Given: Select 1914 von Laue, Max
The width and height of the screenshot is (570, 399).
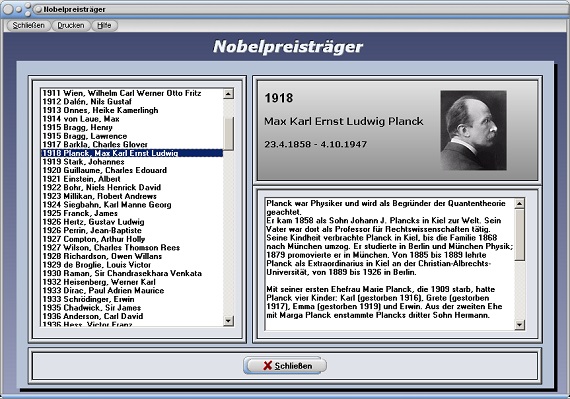Looking at the screenshot, I should click(x=132, y=119).
